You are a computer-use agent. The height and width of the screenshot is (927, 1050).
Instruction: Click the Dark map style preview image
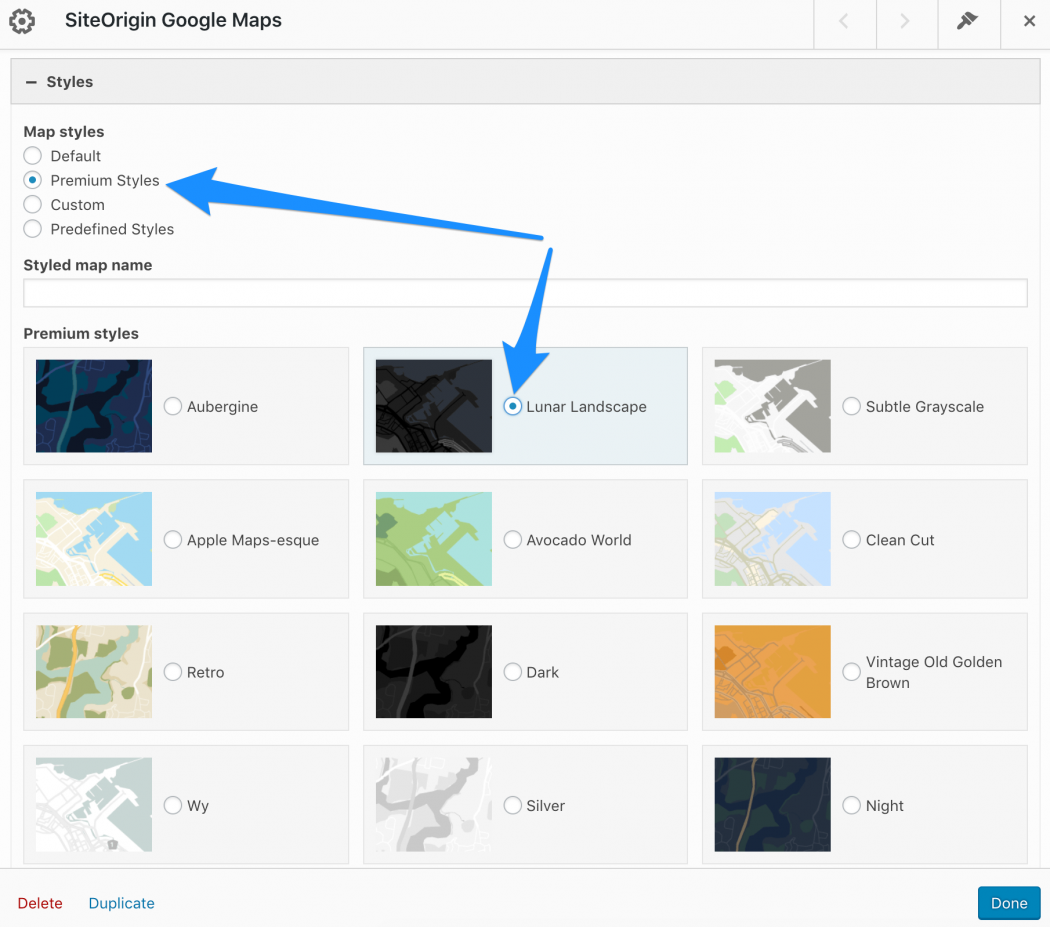point(433,671)
